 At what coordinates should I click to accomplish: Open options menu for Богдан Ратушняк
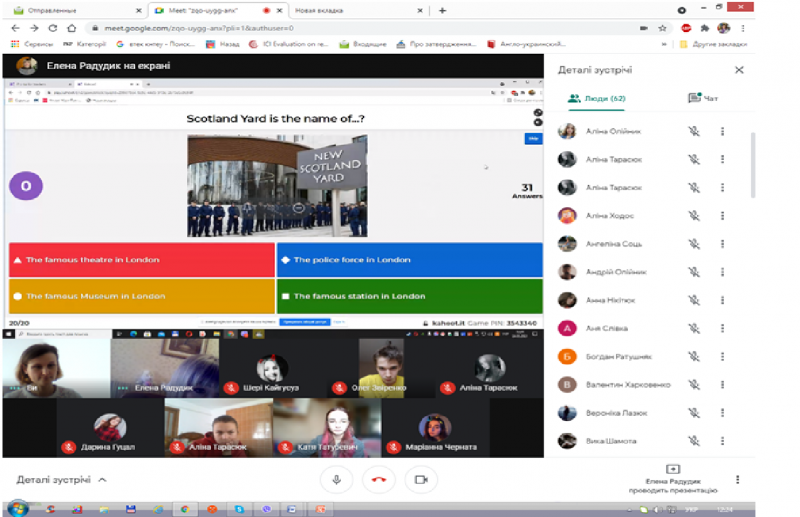pos(722,356)
